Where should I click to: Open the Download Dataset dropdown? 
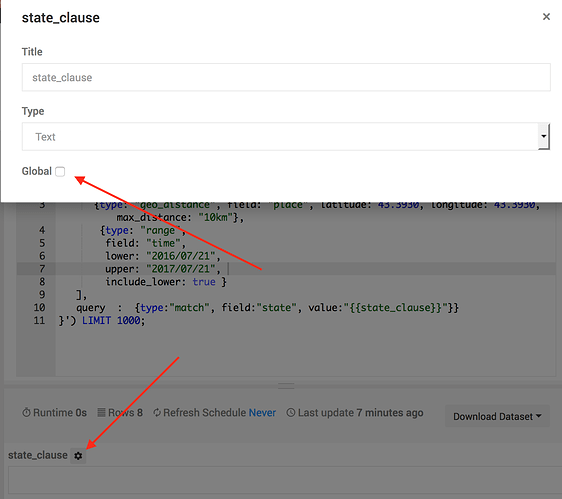(x=497, y=416)
